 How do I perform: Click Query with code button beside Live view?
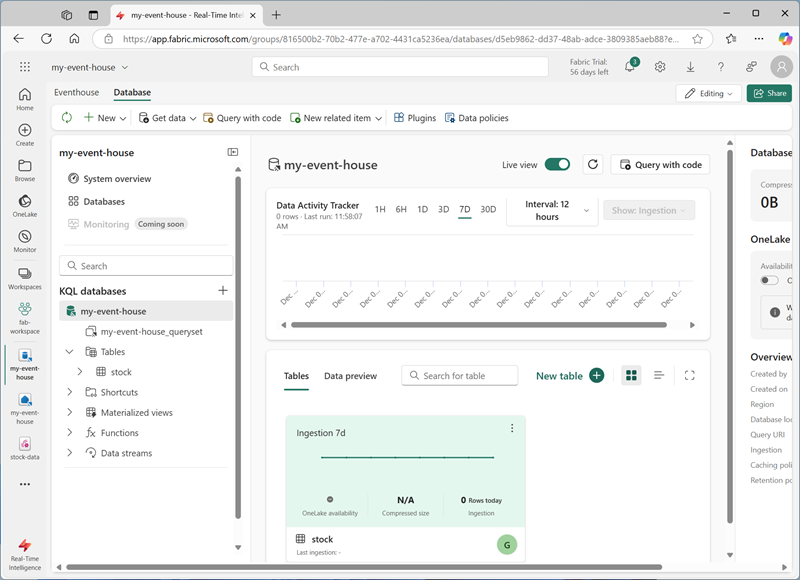(x=660, y=164)
